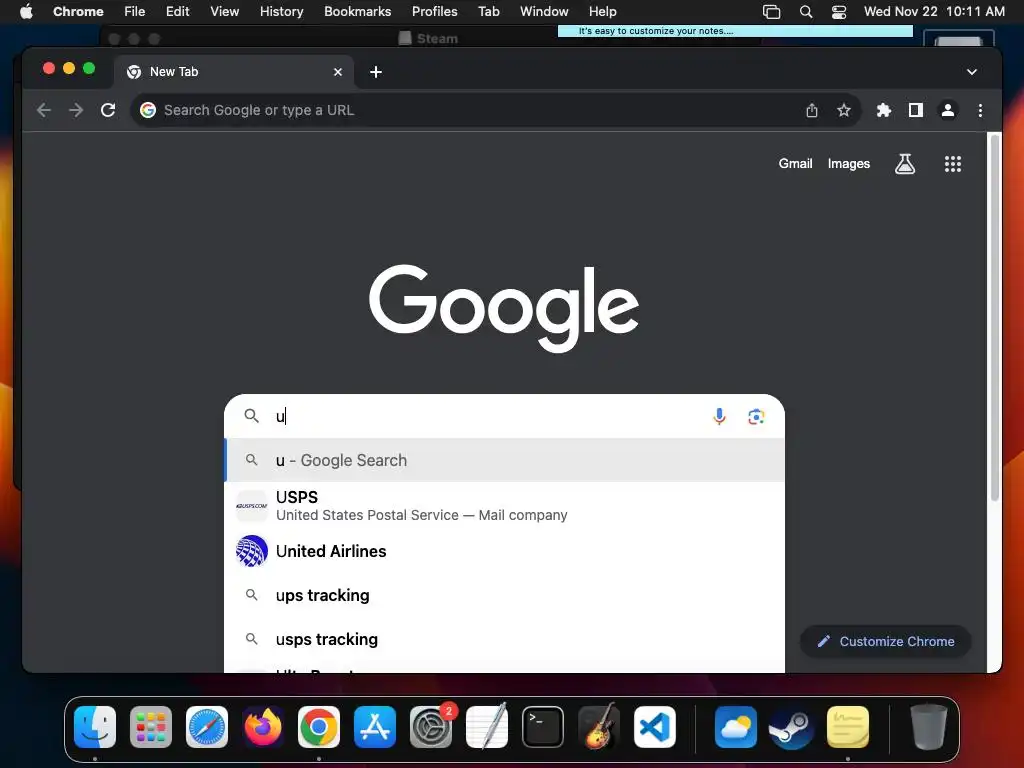Open Finder from the Dock
This screenshot has height=768, width=1024.
coord(95,727)
